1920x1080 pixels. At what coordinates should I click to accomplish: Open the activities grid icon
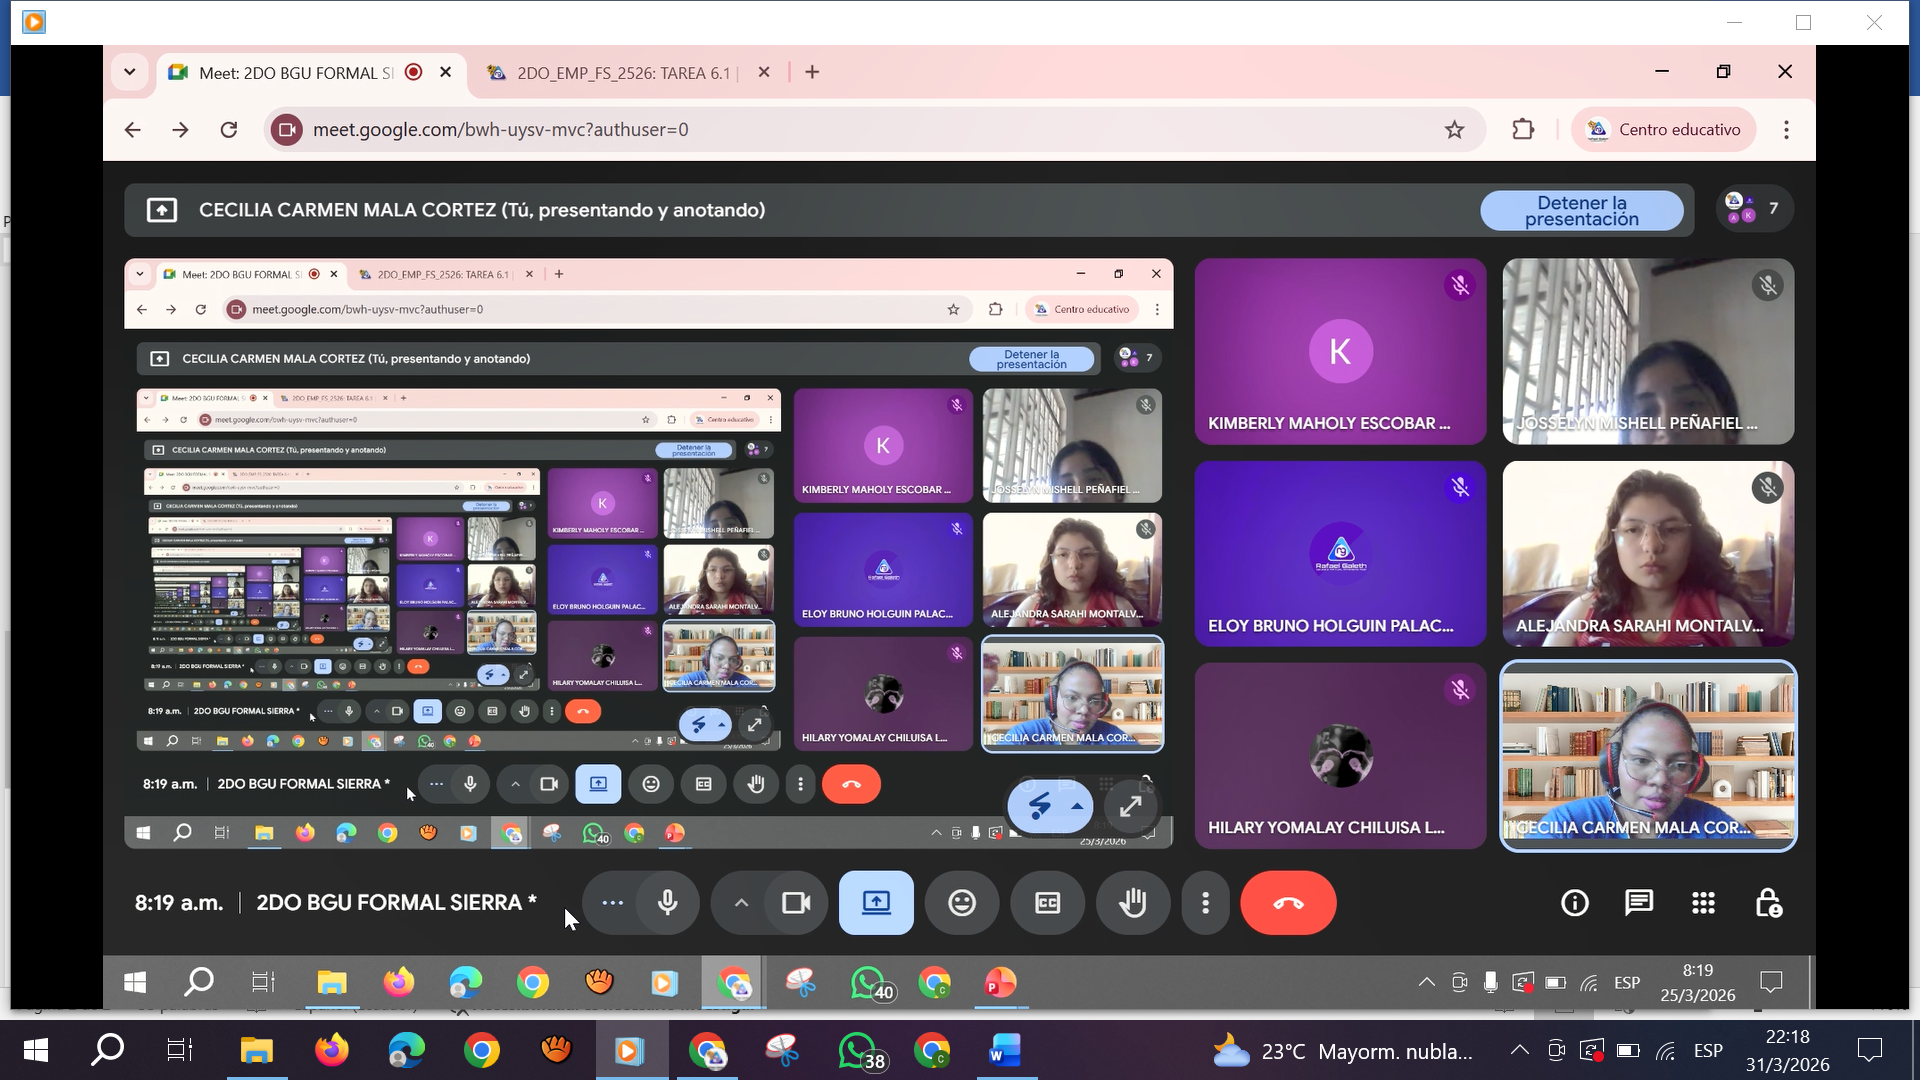(x=1703, y=903)
